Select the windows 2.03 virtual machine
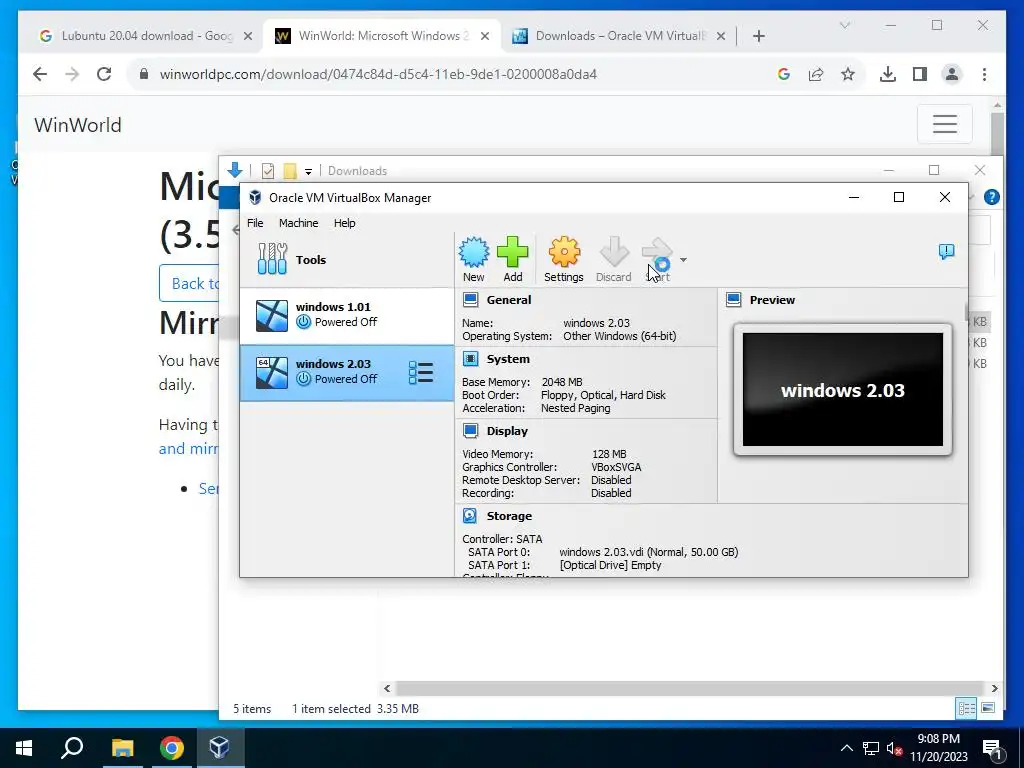Image resolution: width=1024 pixels, height=768 pixels. [x=347, y=372]
